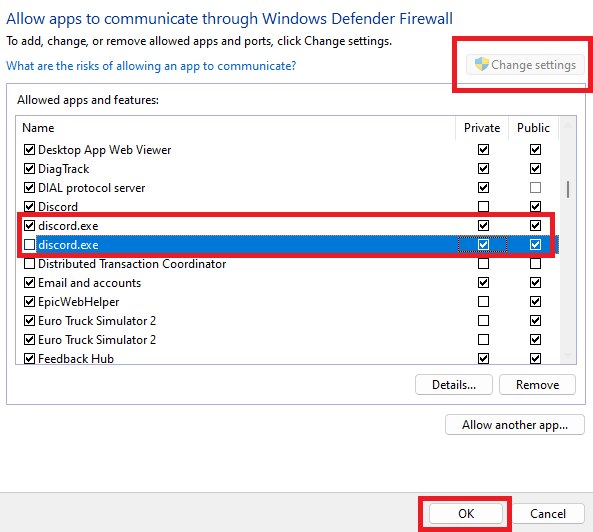The image size is (593, 532).
Task: Click the Public column header
Action: 533,128
